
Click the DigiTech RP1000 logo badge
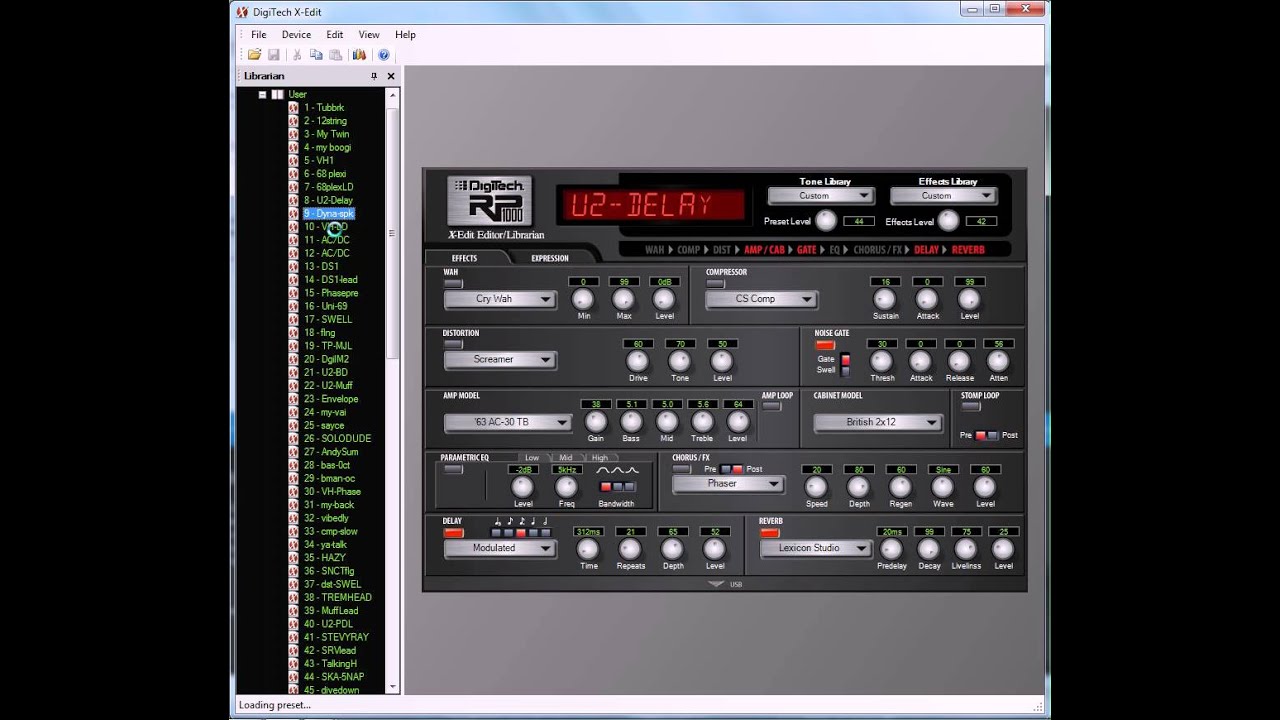pyautogui.click(x=490, y=201)
